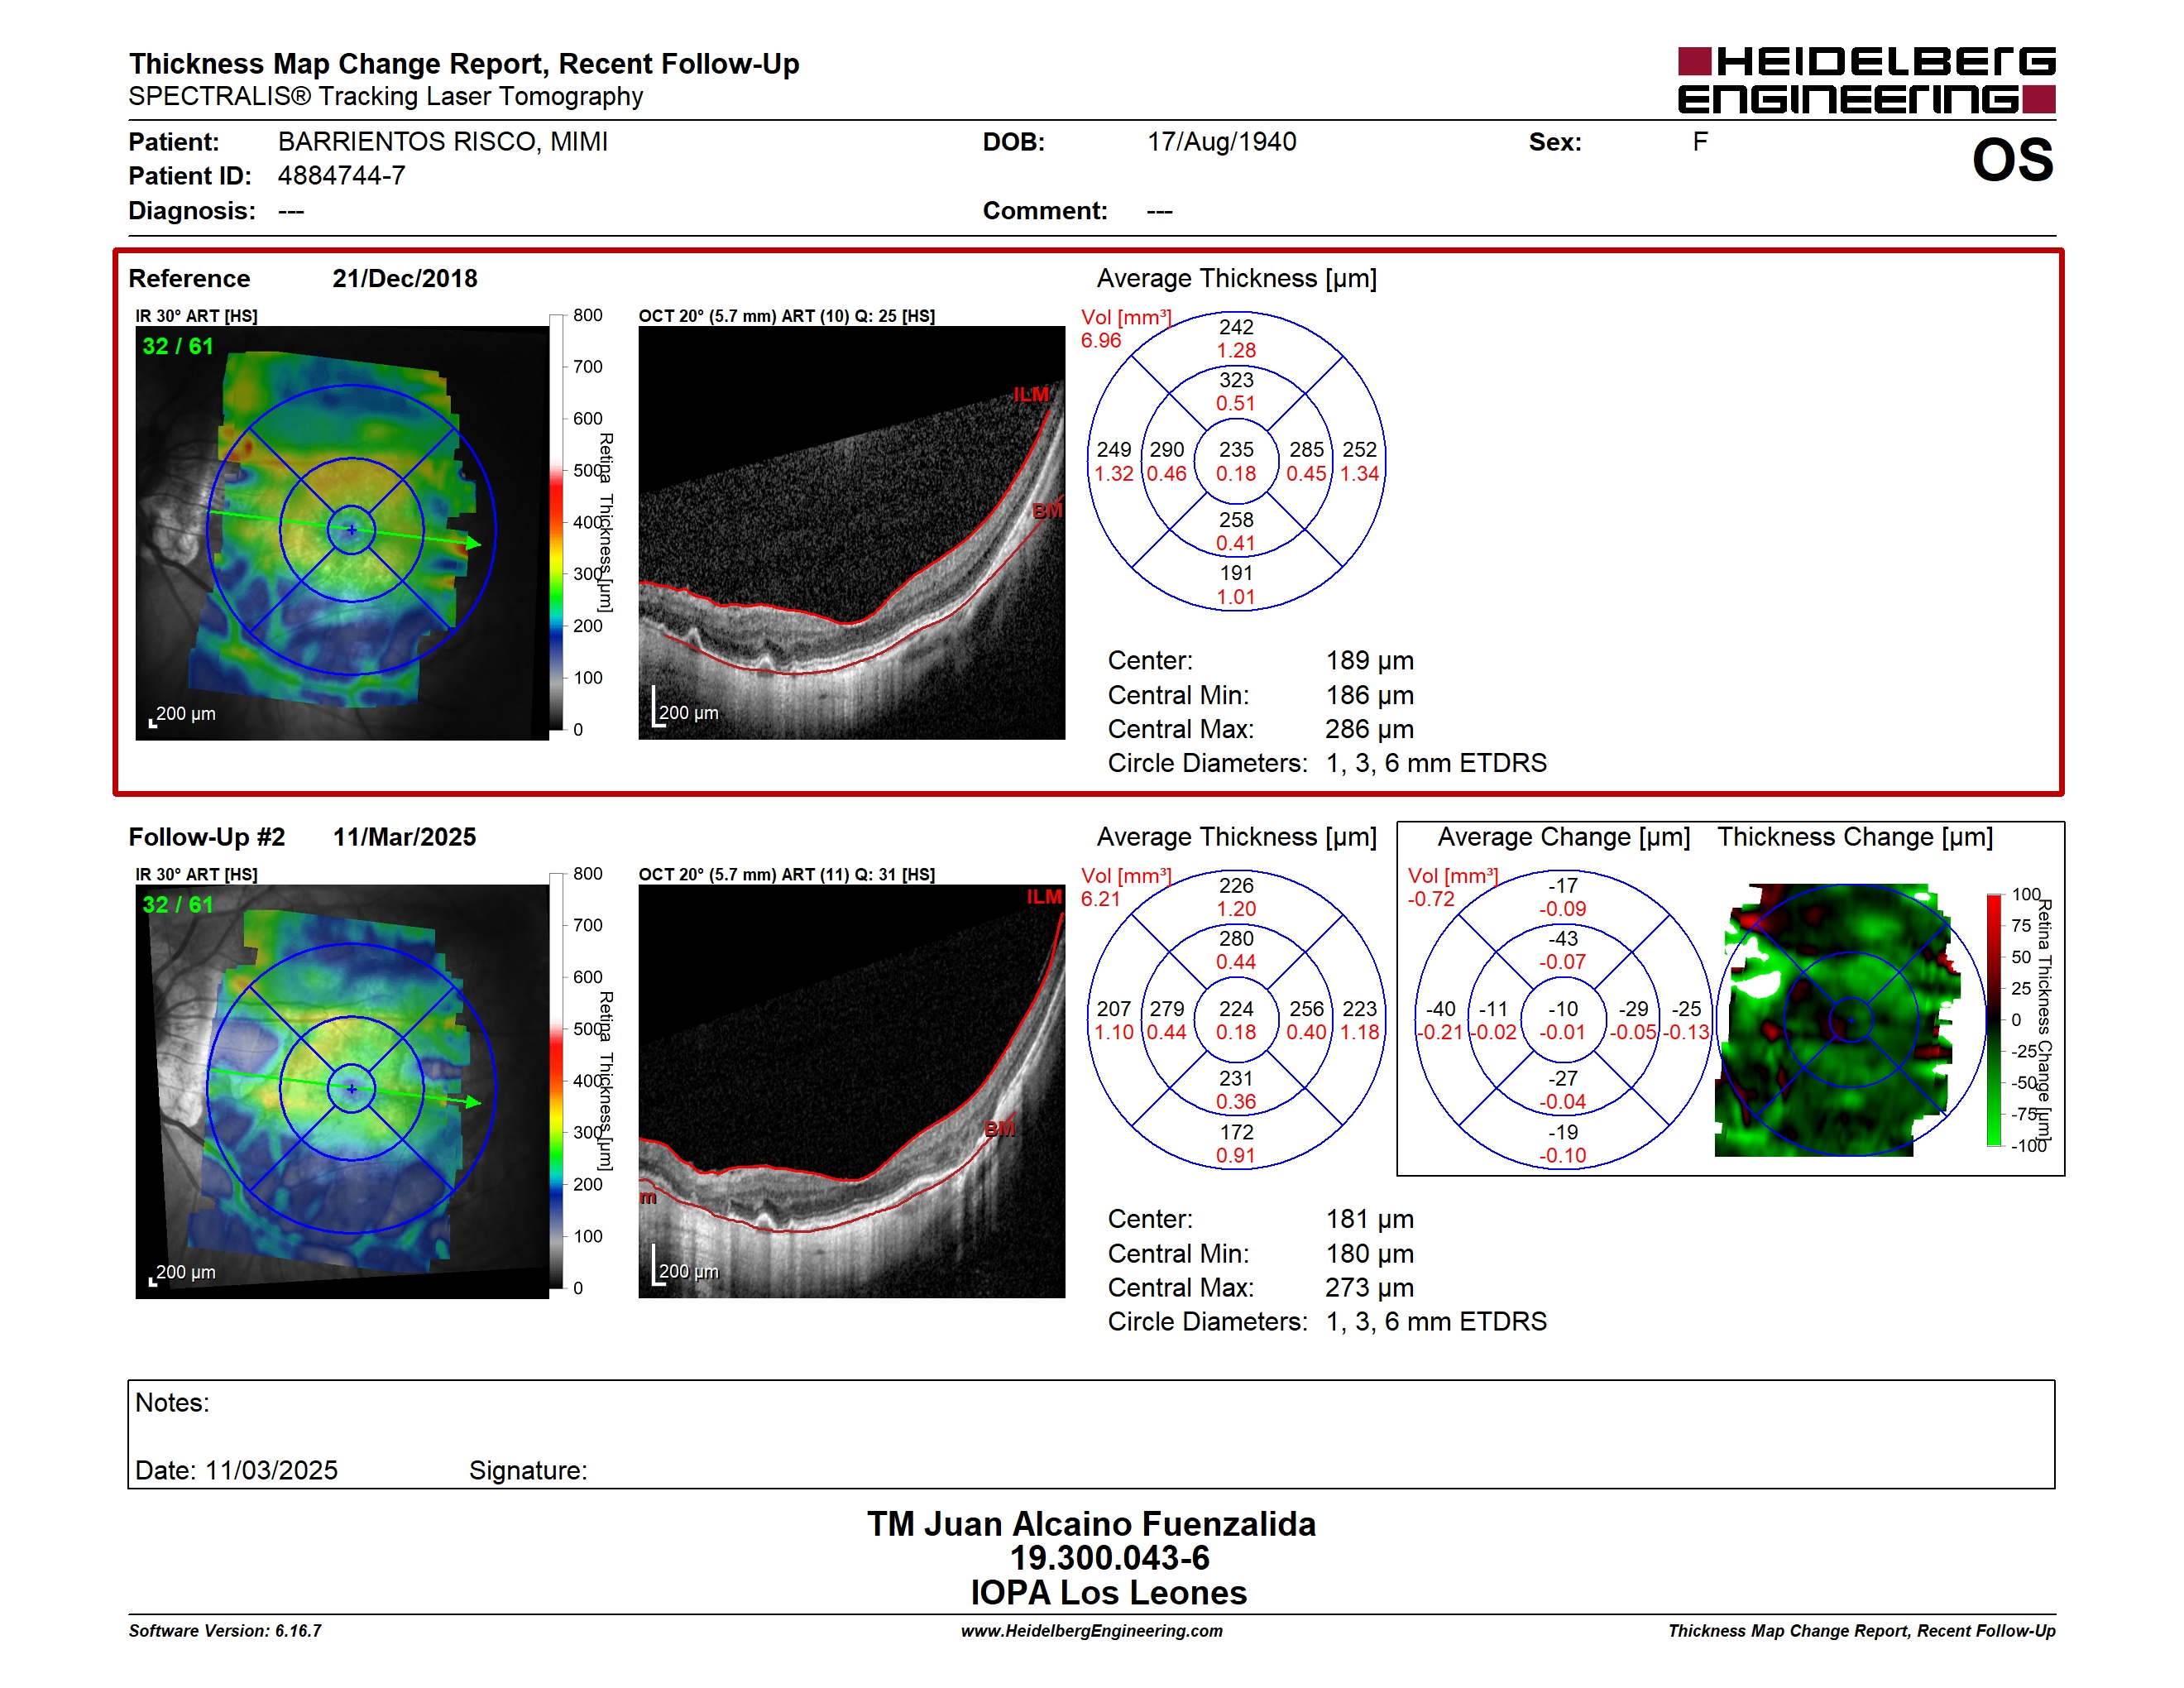Click the green '32 / 61' counter in Reference image
Screen dimensions: 2184x1688
[178, 346]
